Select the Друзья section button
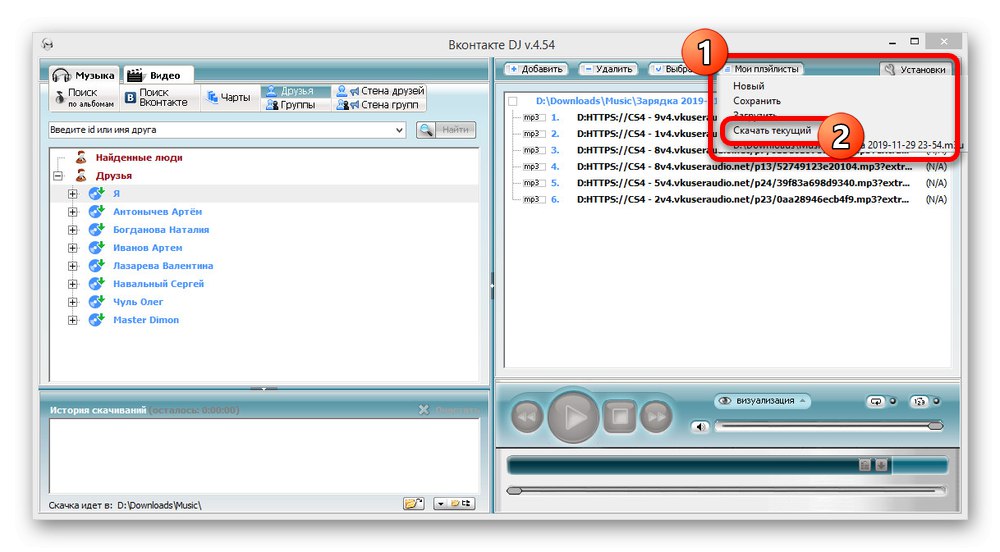1000x552 pixels. tap(296, 91)
